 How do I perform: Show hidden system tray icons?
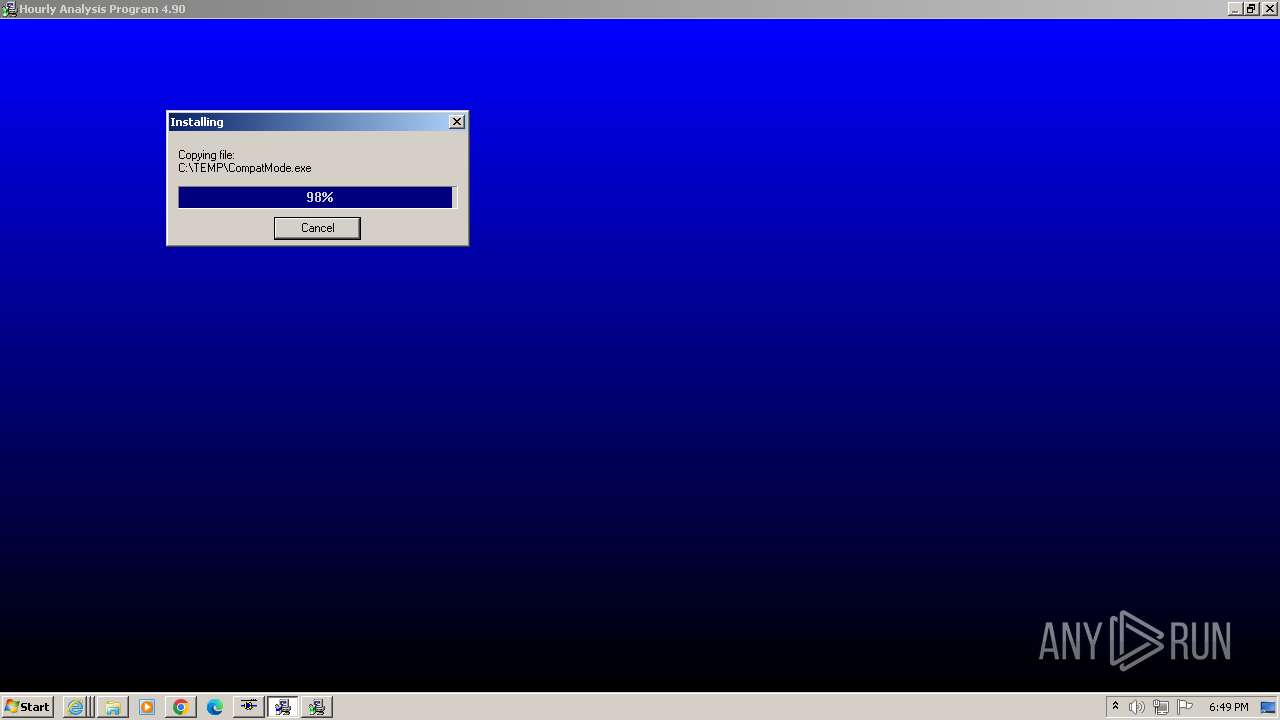pyautogui.click(x=1115, y=707)
